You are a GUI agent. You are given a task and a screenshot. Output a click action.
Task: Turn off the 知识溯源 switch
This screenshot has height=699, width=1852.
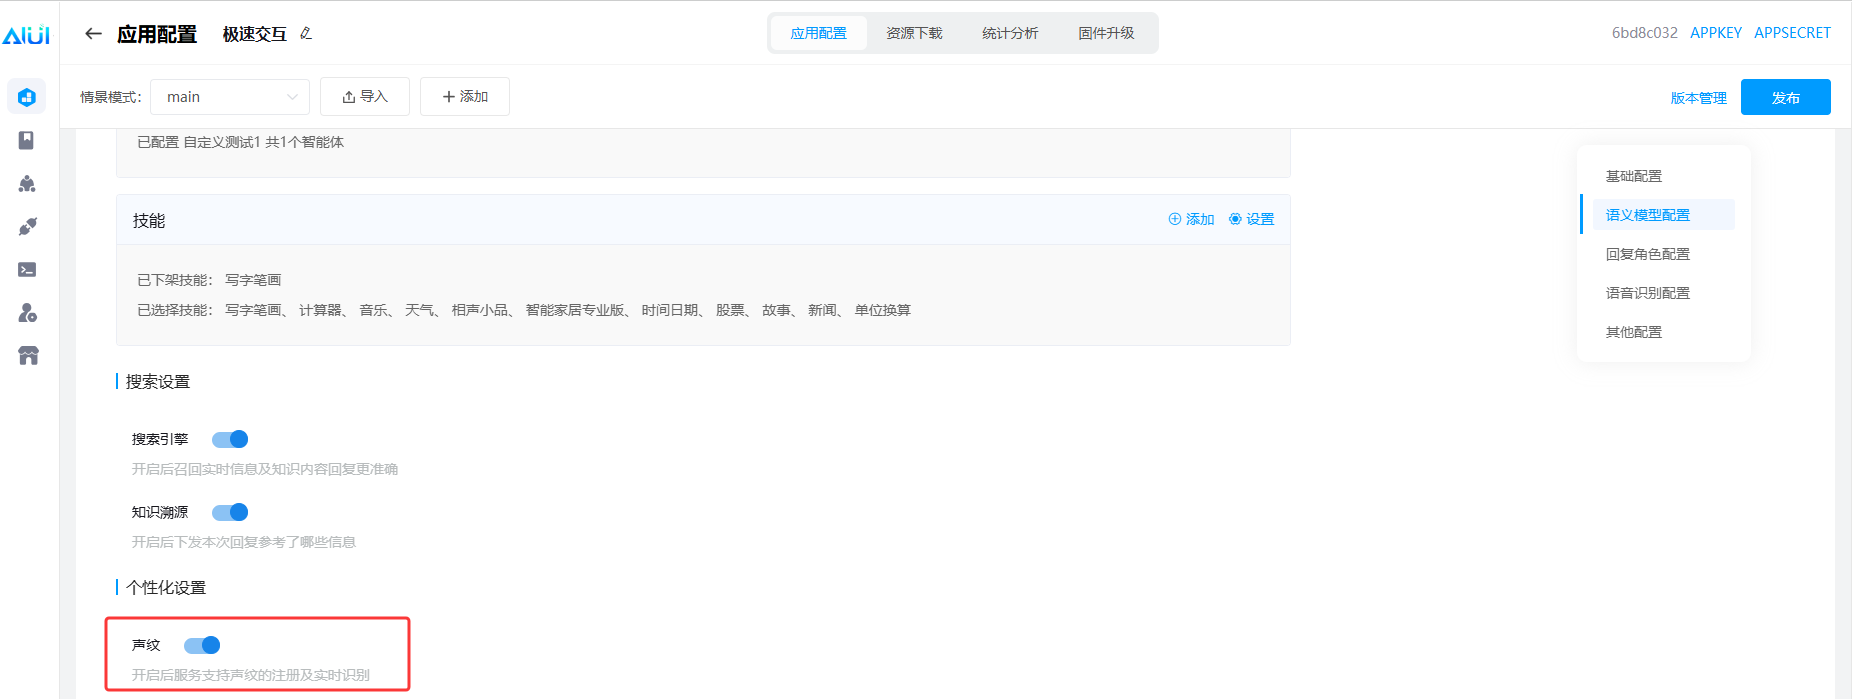pos(230,512)
